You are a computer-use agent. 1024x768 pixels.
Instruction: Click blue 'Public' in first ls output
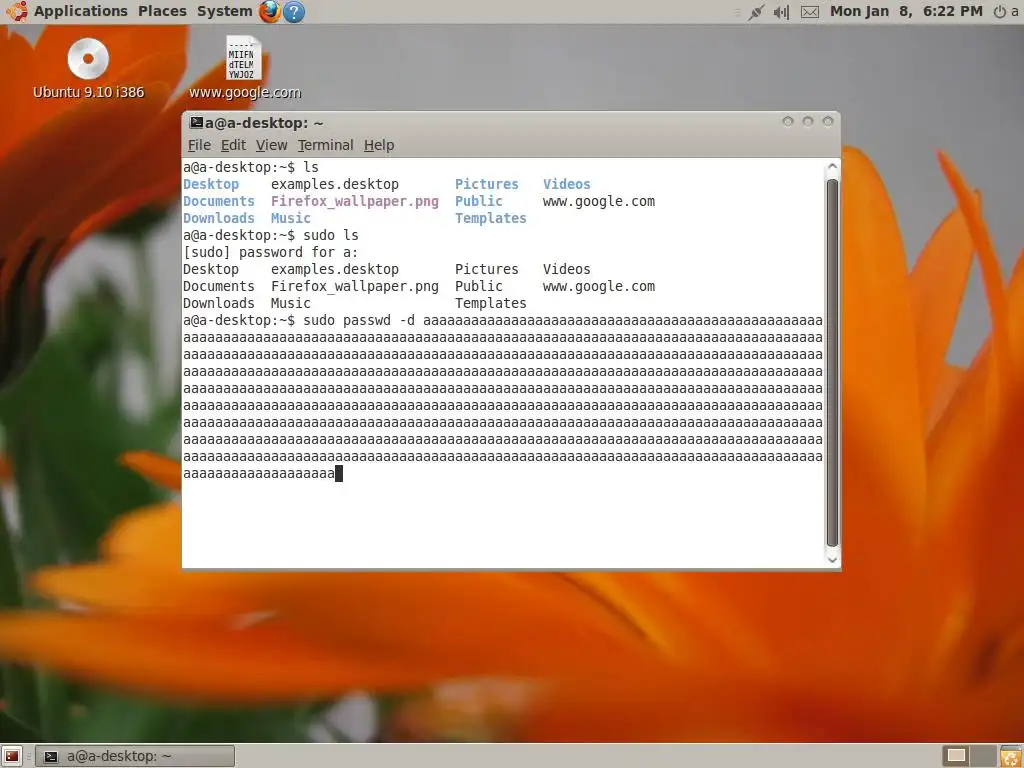point(479,201)
